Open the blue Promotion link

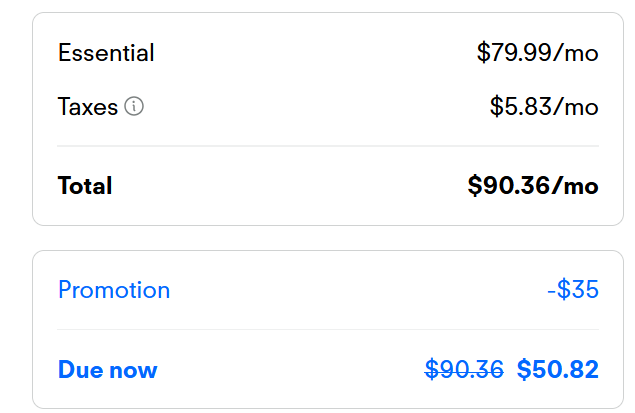114,290
